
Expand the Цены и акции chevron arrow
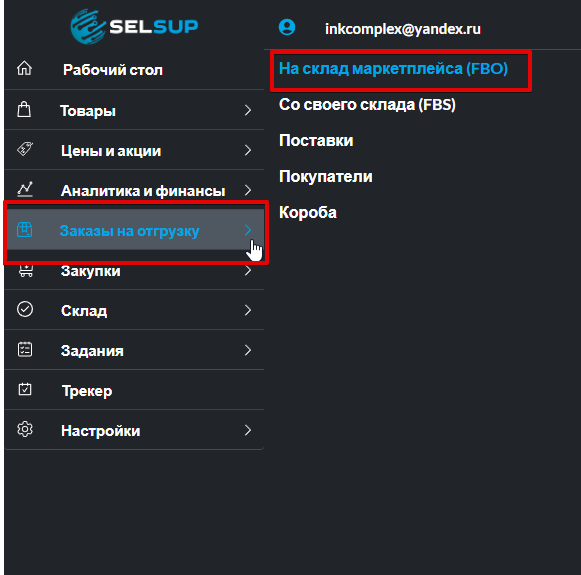(248, 150)
